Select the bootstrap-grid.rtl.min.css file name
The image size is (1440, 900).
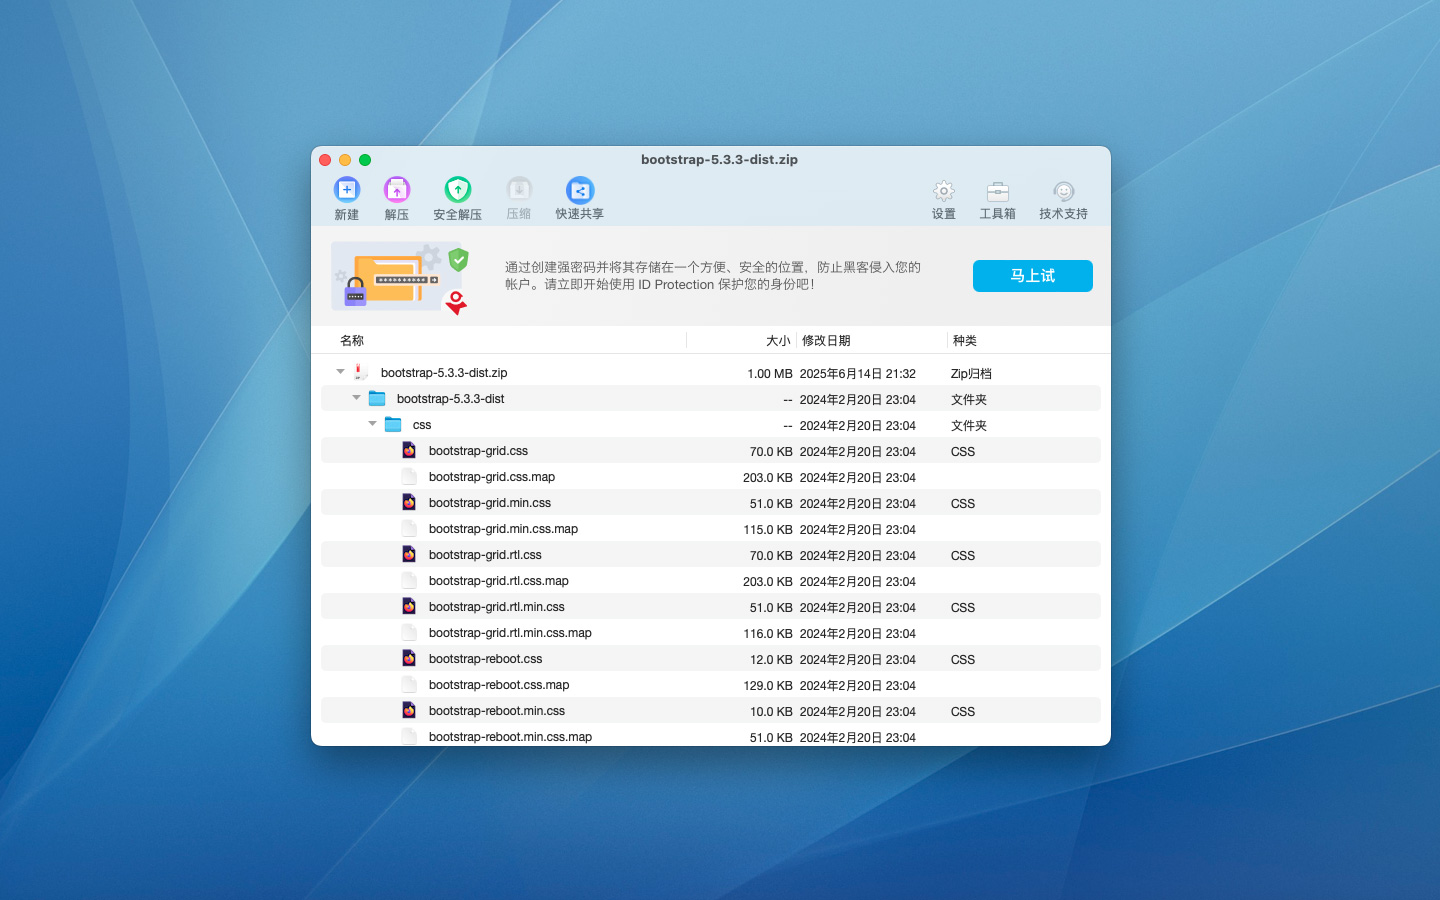click(497, 607)
